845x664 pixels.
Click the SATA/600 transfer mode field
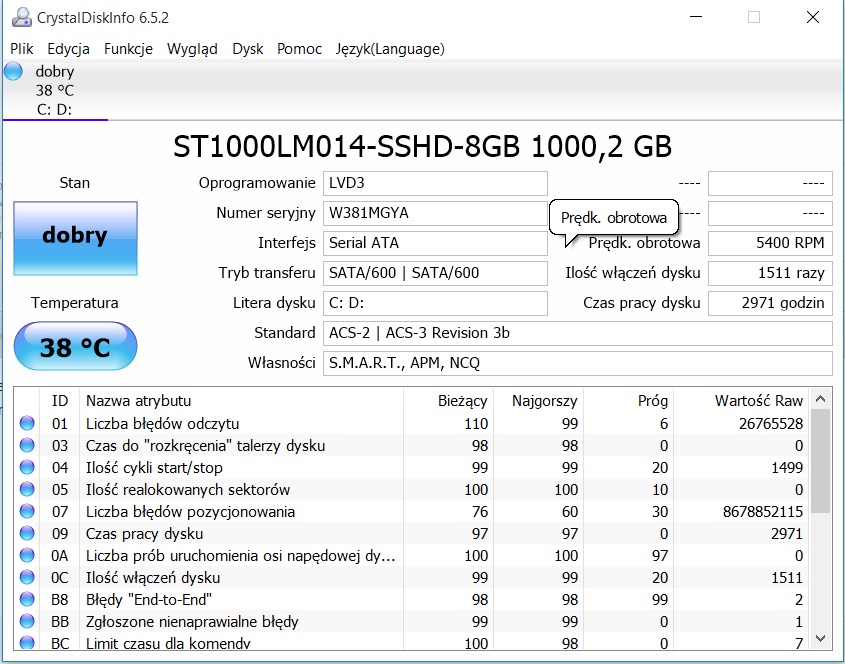435,273
